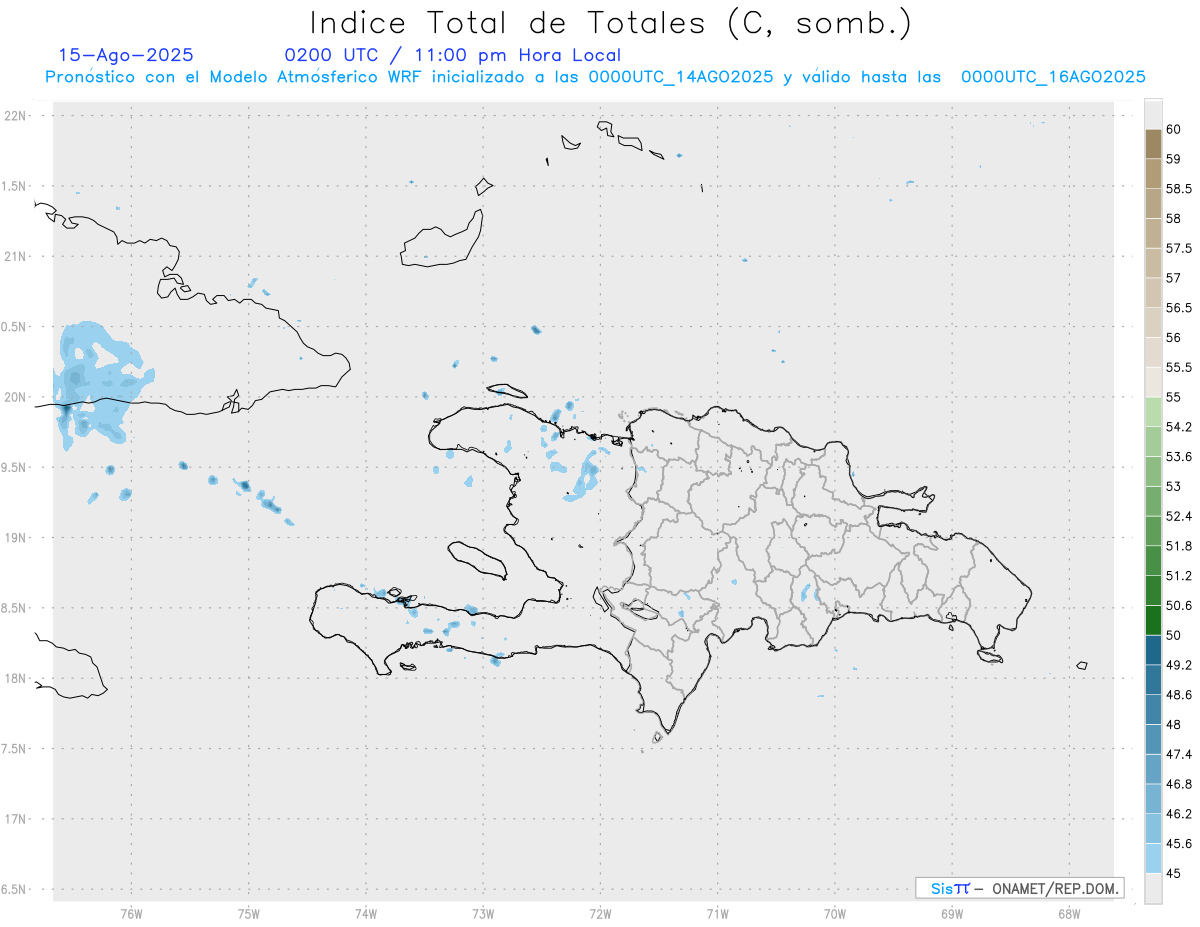1200x927 pixels.
Task: Select the dark blue swatch between 49.2 and 50
Action: tap(1153, 650)
